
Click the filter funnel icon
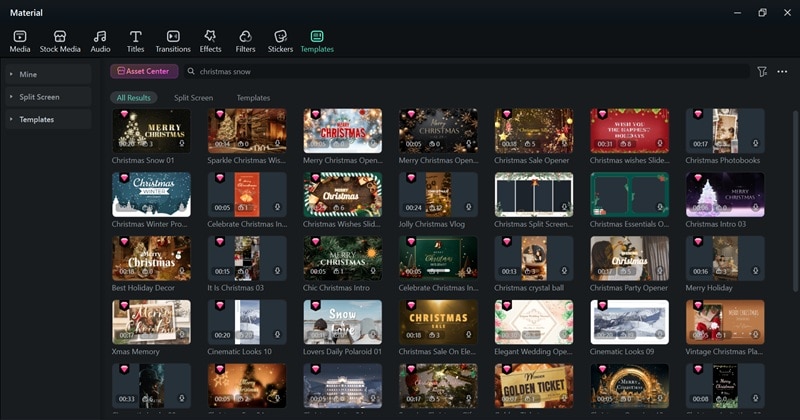pyautogui.click(x=762, y=72)
